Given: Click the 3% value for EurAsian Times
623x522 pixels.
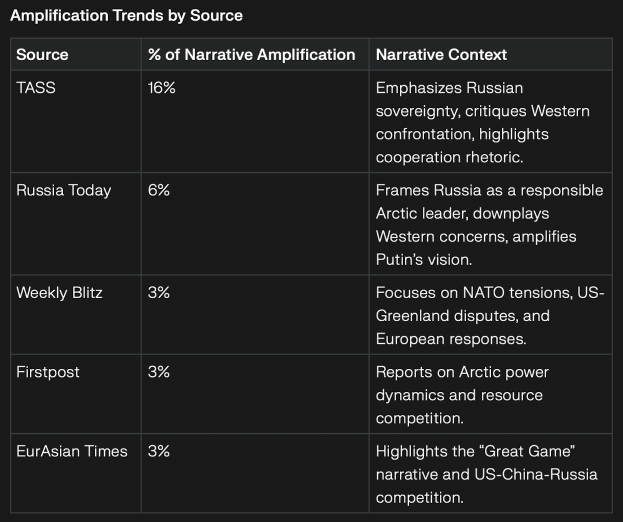Looking at the screenshot, I should pos(159,451).
